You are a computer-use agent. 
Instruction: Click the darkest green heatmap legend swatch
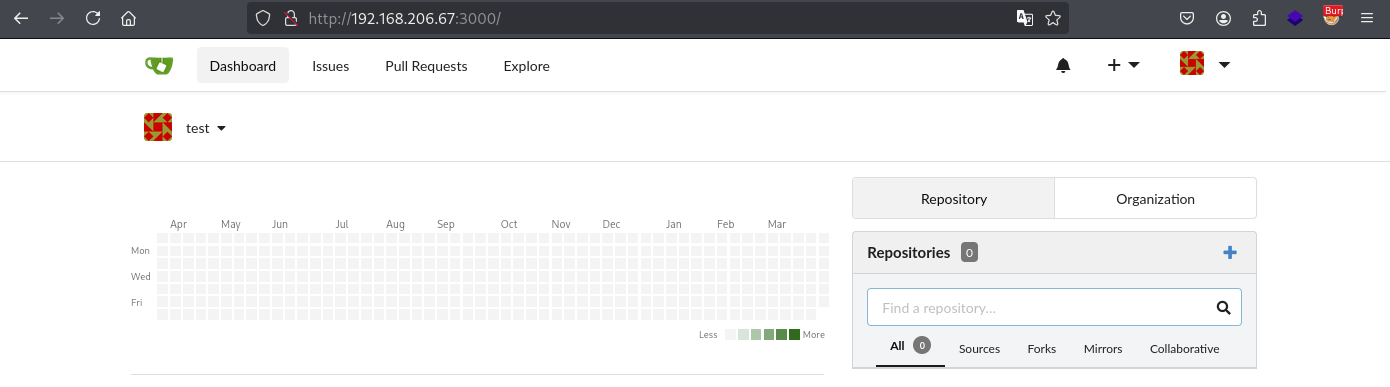pos(794,335)
